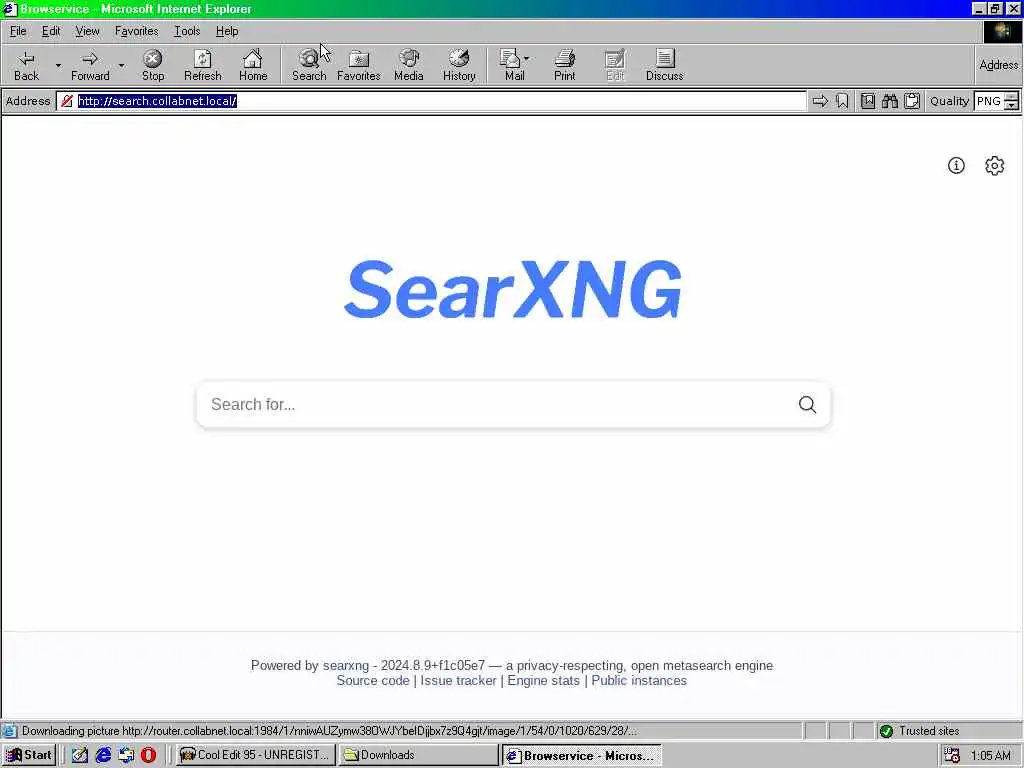Screen dimensions: 1024x768
Task: Click the task scheduler tray icon
Action: pyautogui.click(x=952, y=756)
